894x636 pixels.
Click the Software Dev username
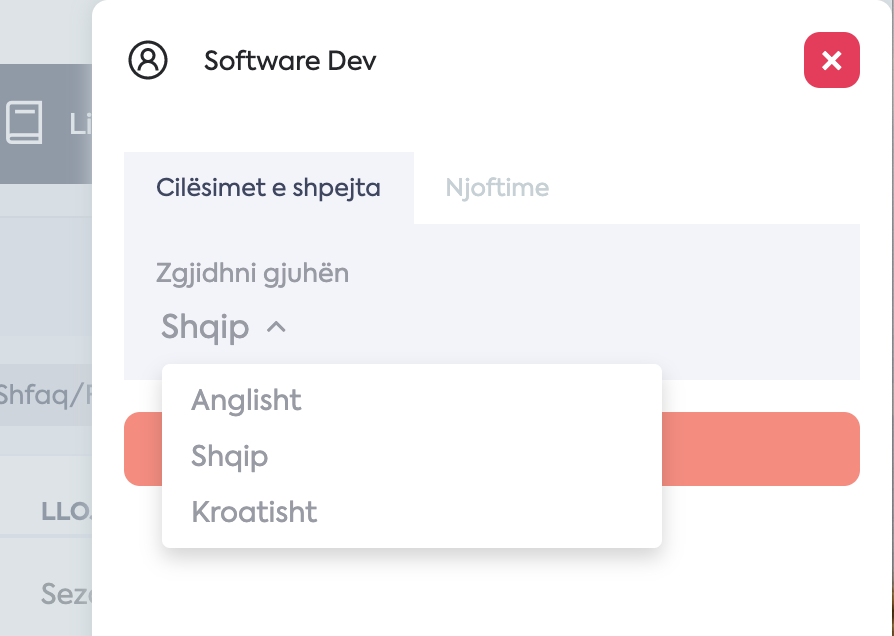point(290,60)
